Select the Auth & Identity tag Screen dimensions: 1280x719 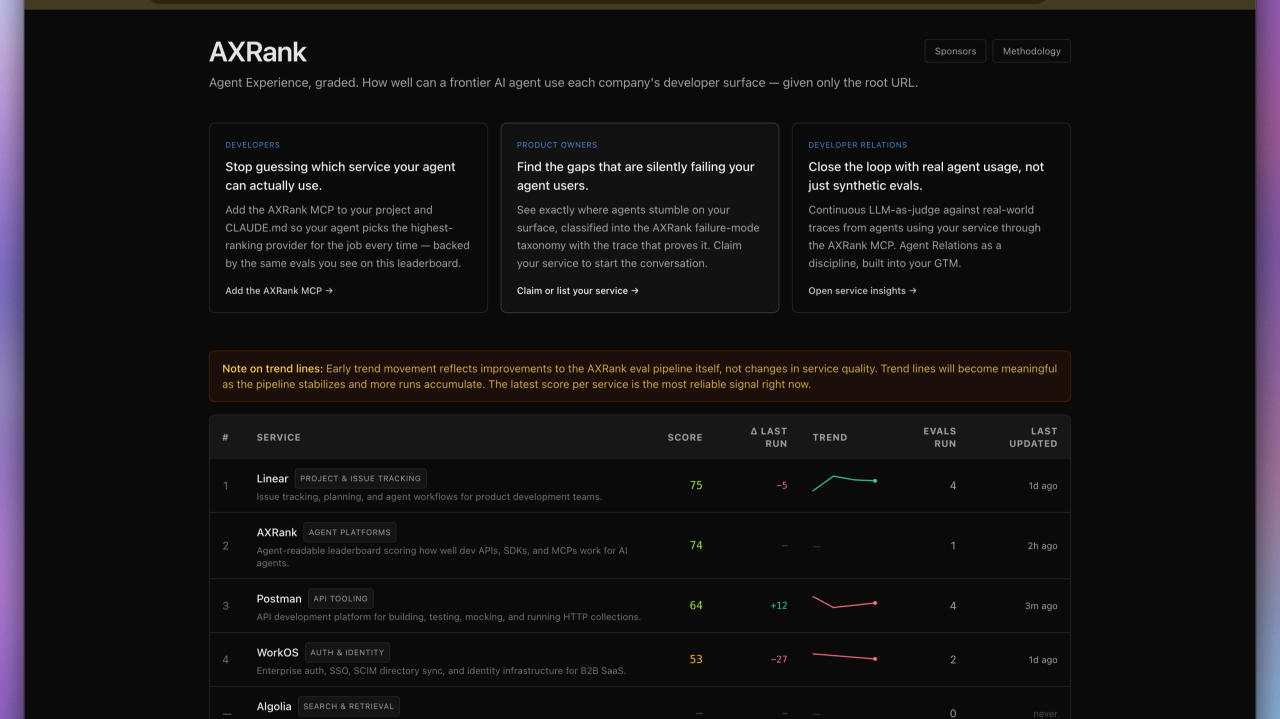[x=347, y=652]
